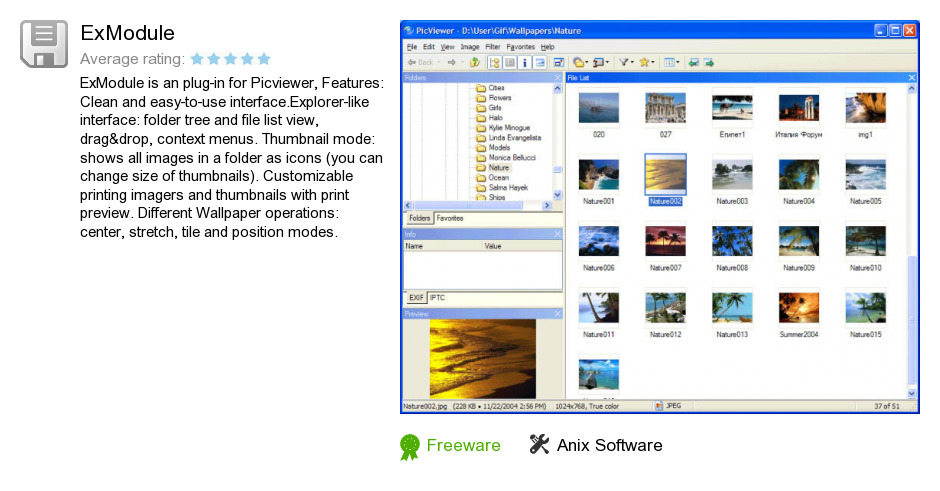Go up one folder level icon
This screenshot has width=940, height=491.
tap(474, 62)
